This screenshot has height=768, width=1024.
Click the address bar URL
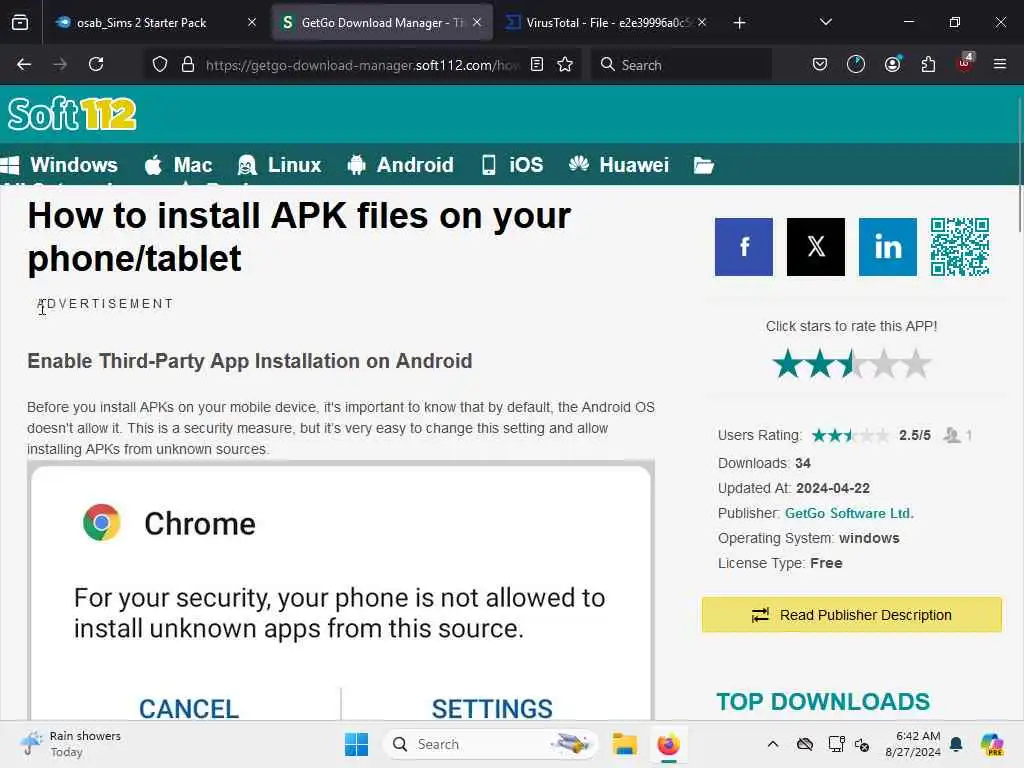(x=362, y=65)
